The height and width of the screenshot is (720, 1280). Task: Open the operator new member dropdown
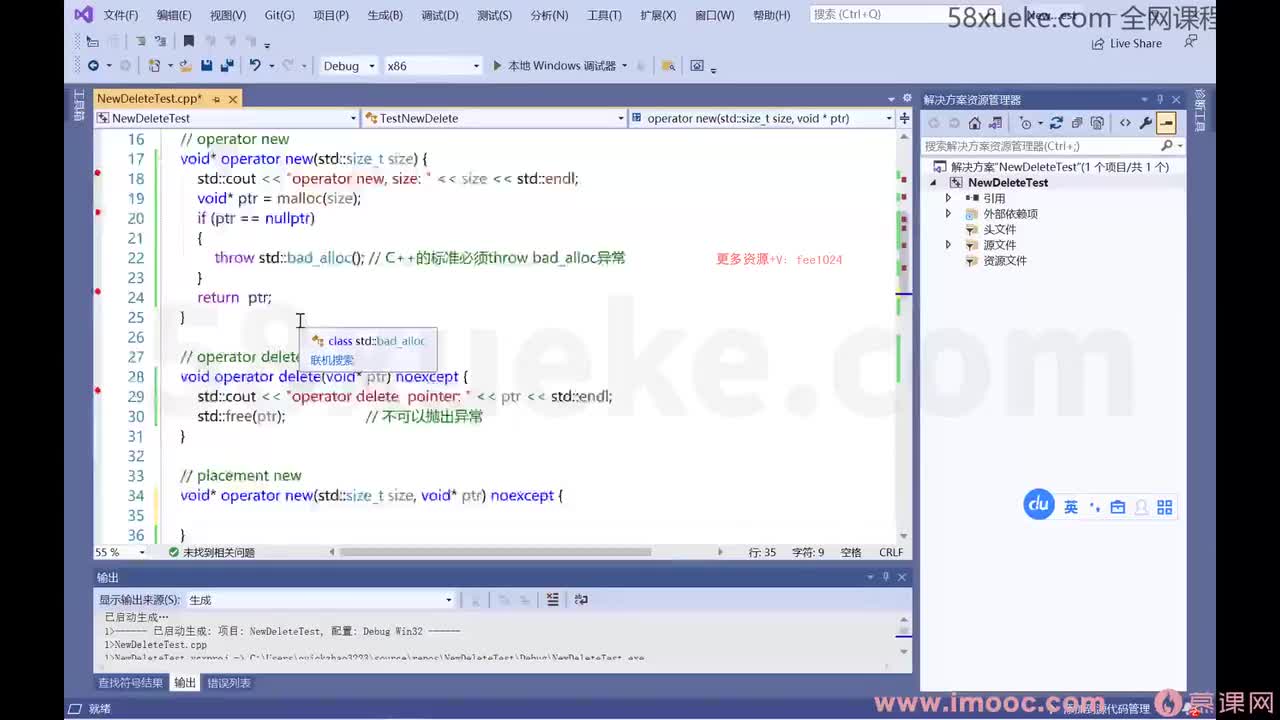pyautogui.click(x=762, y=118)
